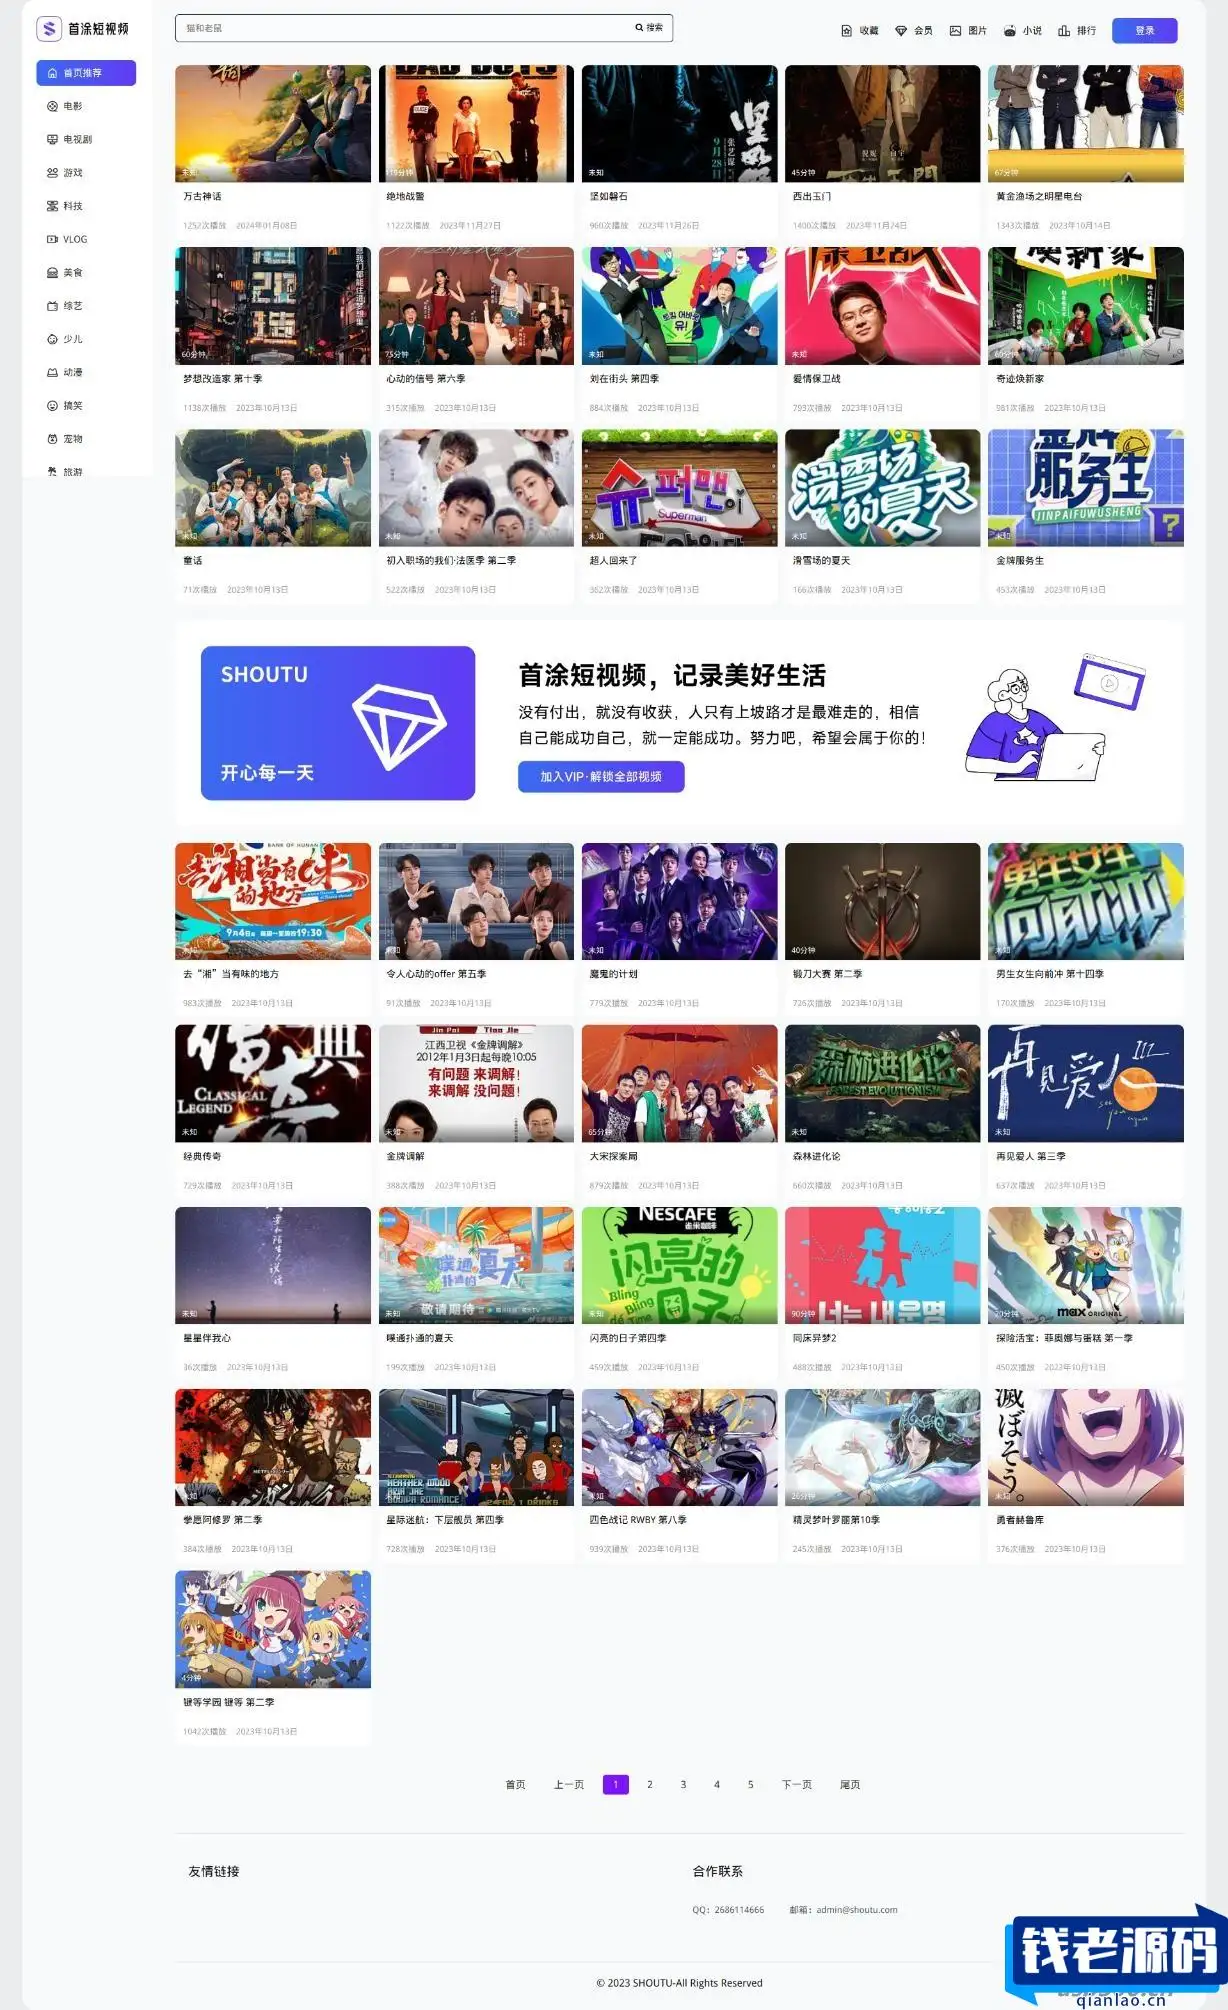
Task: Click 加入VIP·解锁全部视频 button
Action: point(601,776)
